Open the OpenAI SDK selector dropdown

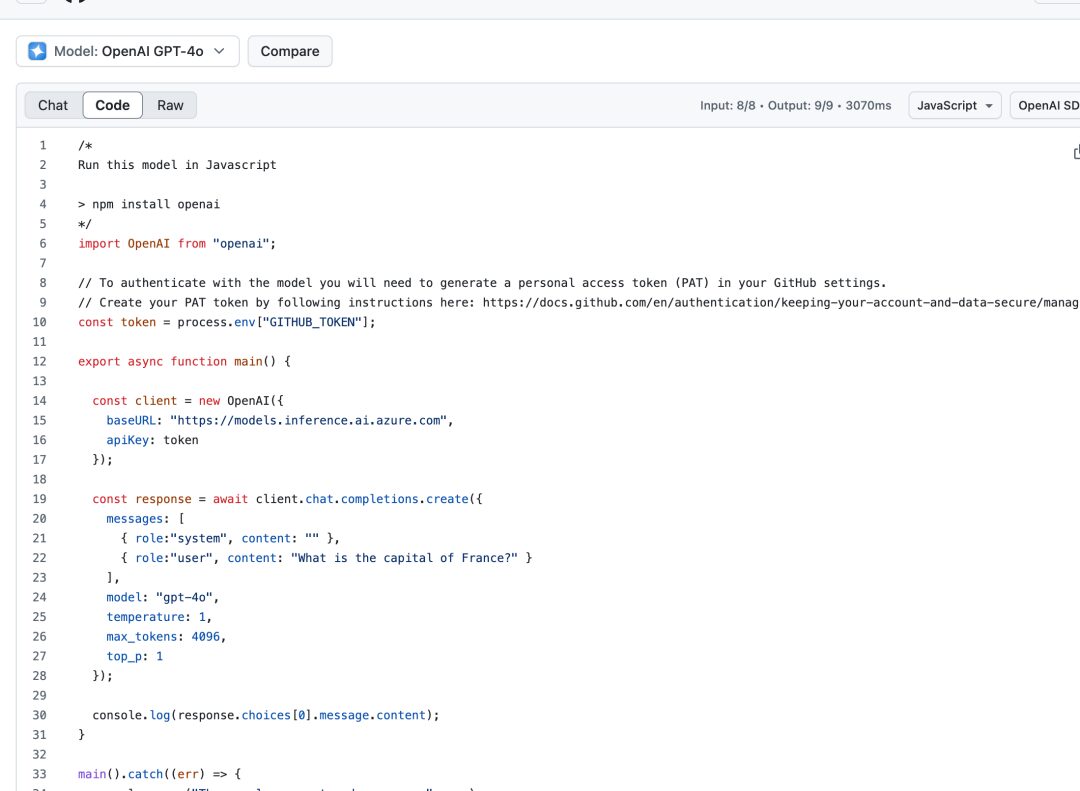click(1047, 105)
